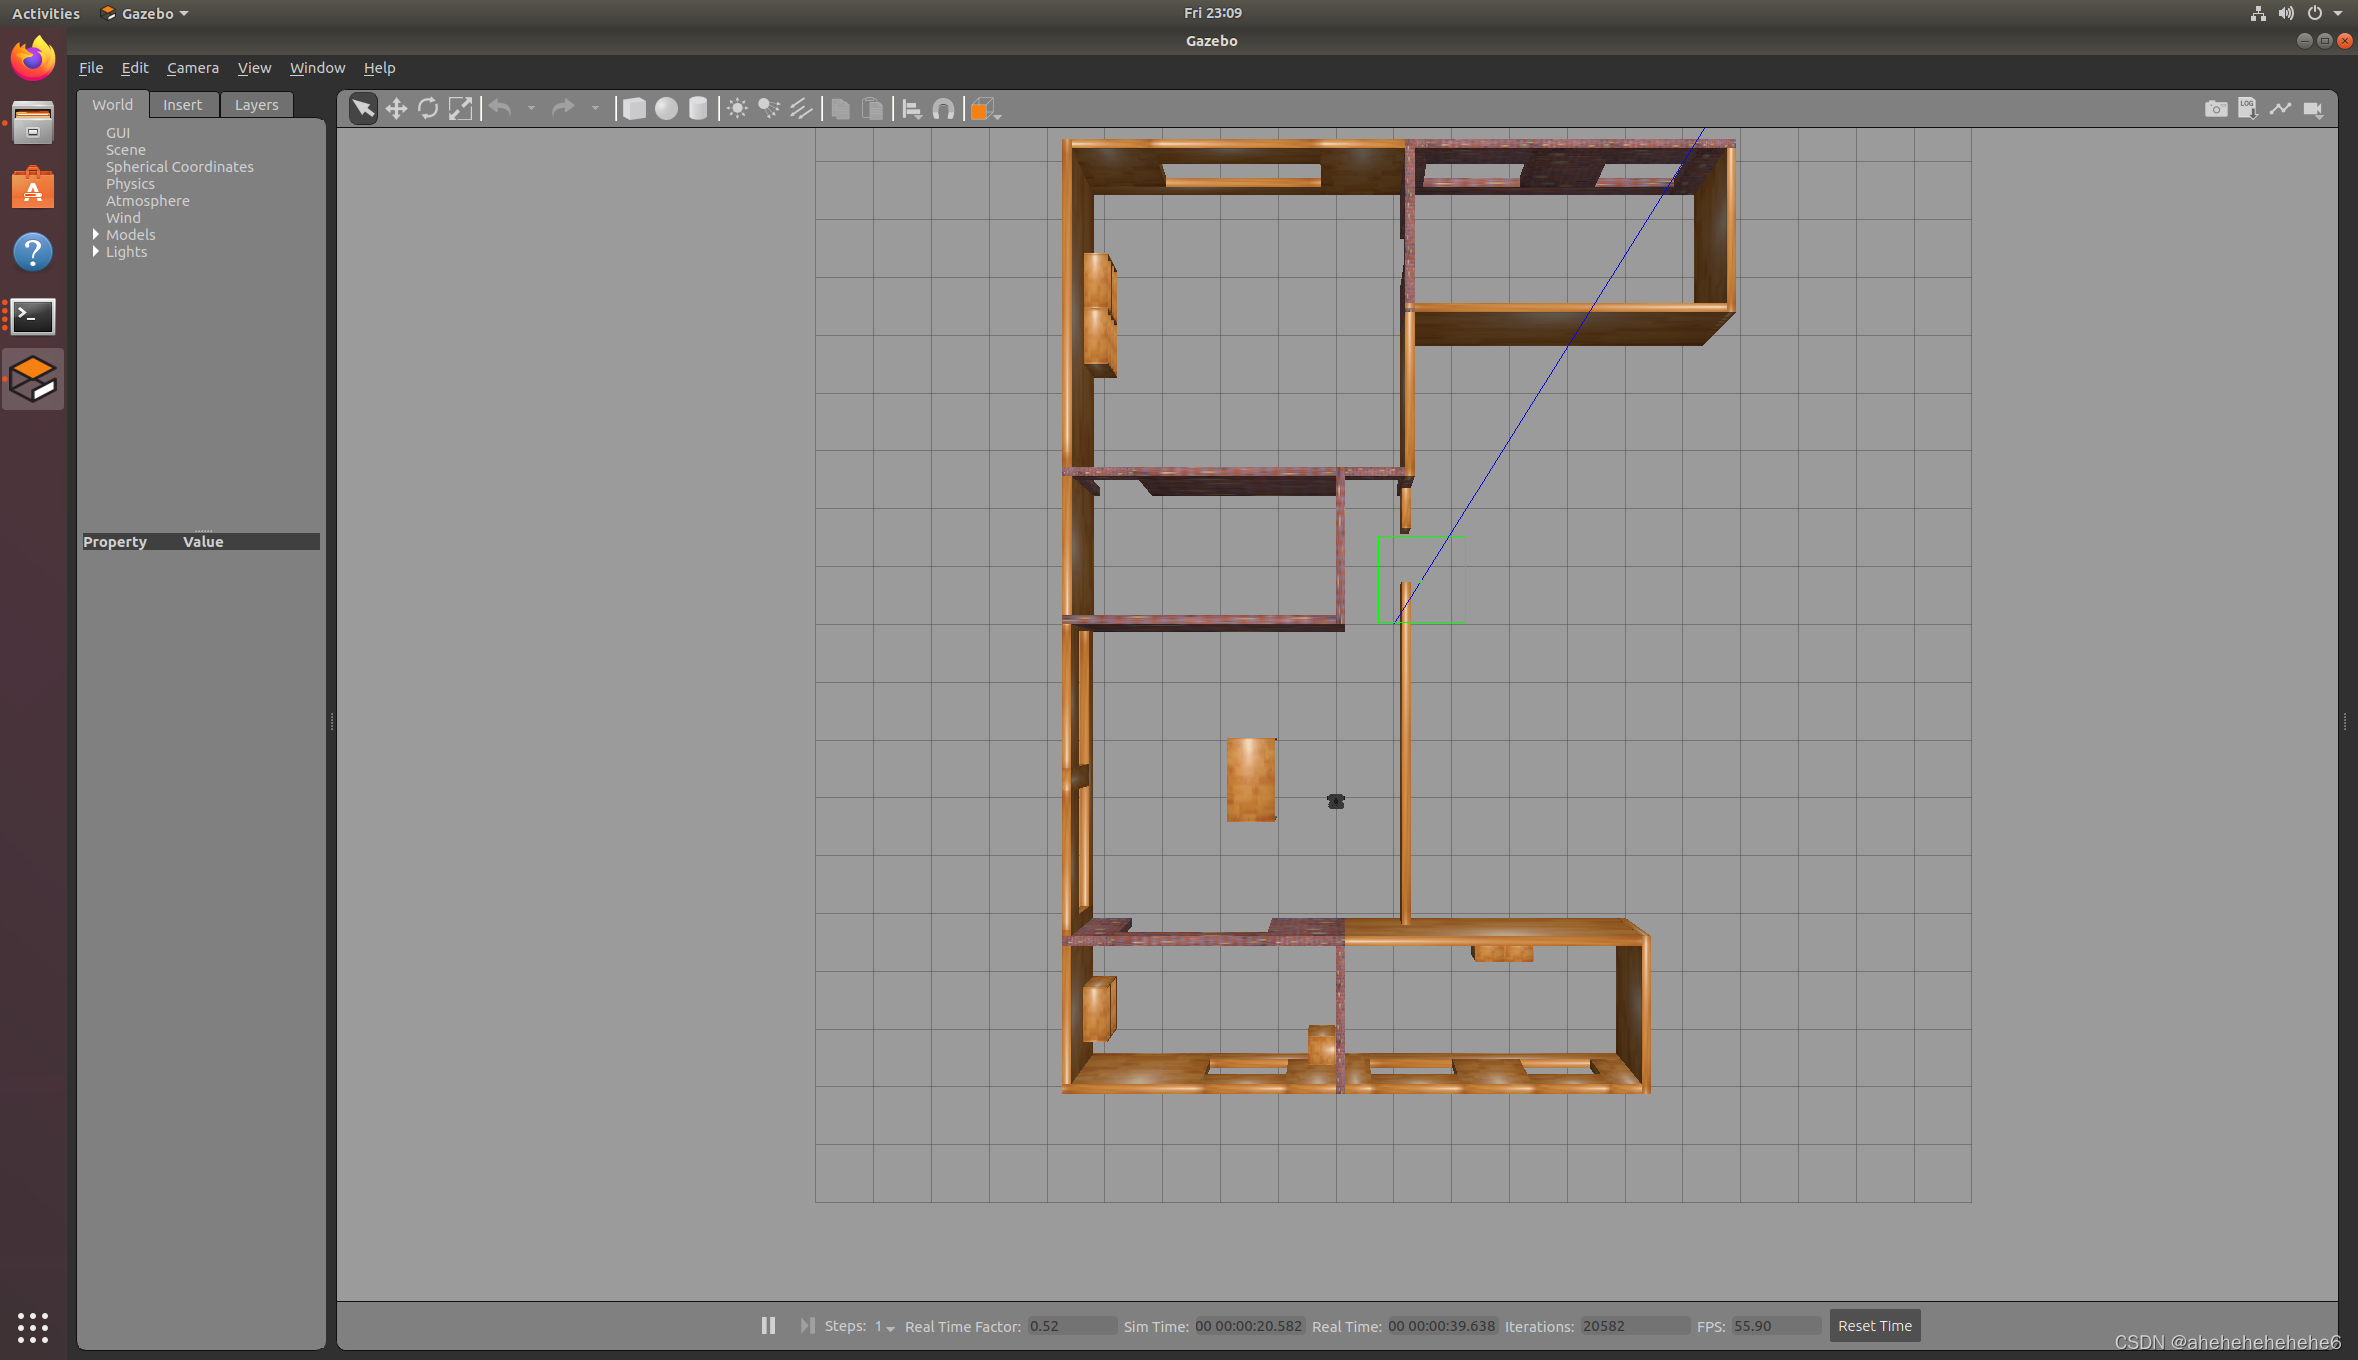2358x1360 pixels.
Task: Open Terminal from the Ubuntu dock
Action: pyautogui.click(x=33, y=316)
